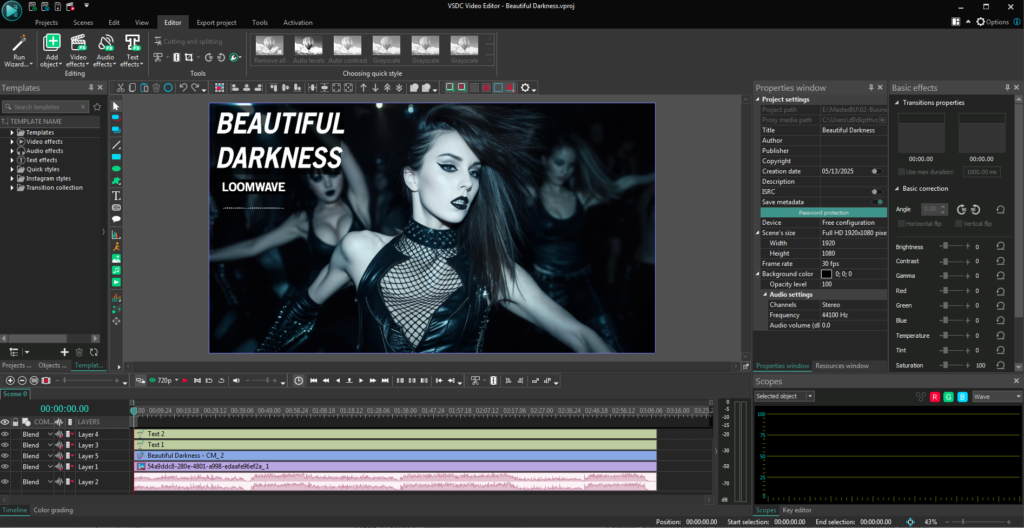Select the Add audio tool
1024x528 pixels.
coord(116,270)
